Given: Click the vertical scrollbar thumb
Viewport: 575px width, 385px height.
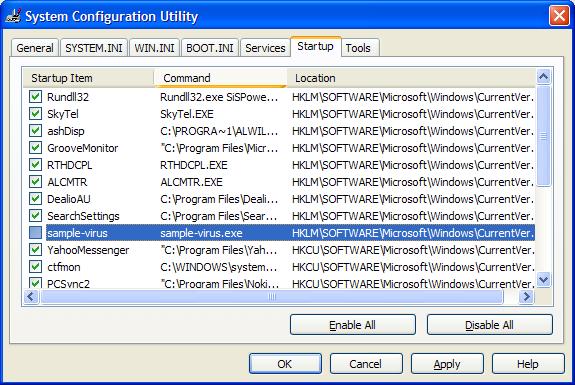Looking at the screenshot, I should 543,136.
